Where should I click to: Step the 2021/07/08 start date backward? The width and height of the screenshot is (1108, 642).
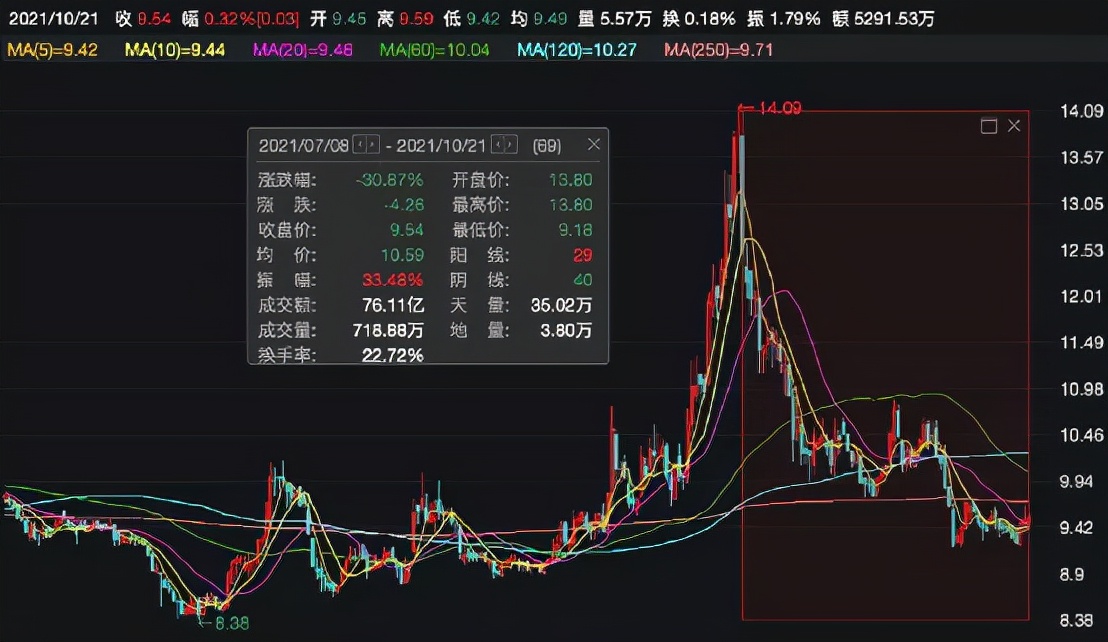click(360, 146)
